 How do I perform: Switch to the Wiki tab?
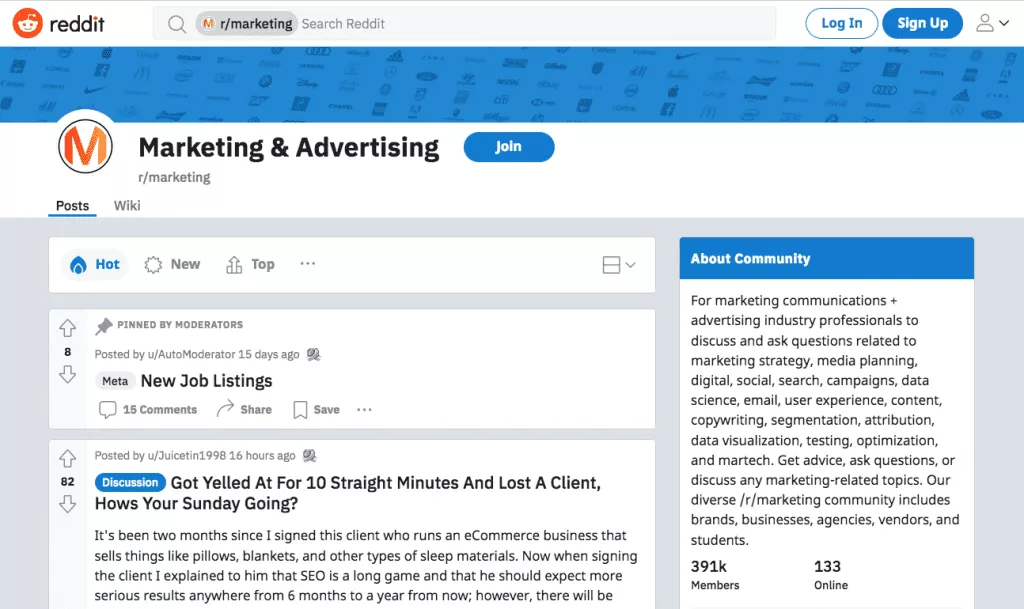[x=127, y=206]
